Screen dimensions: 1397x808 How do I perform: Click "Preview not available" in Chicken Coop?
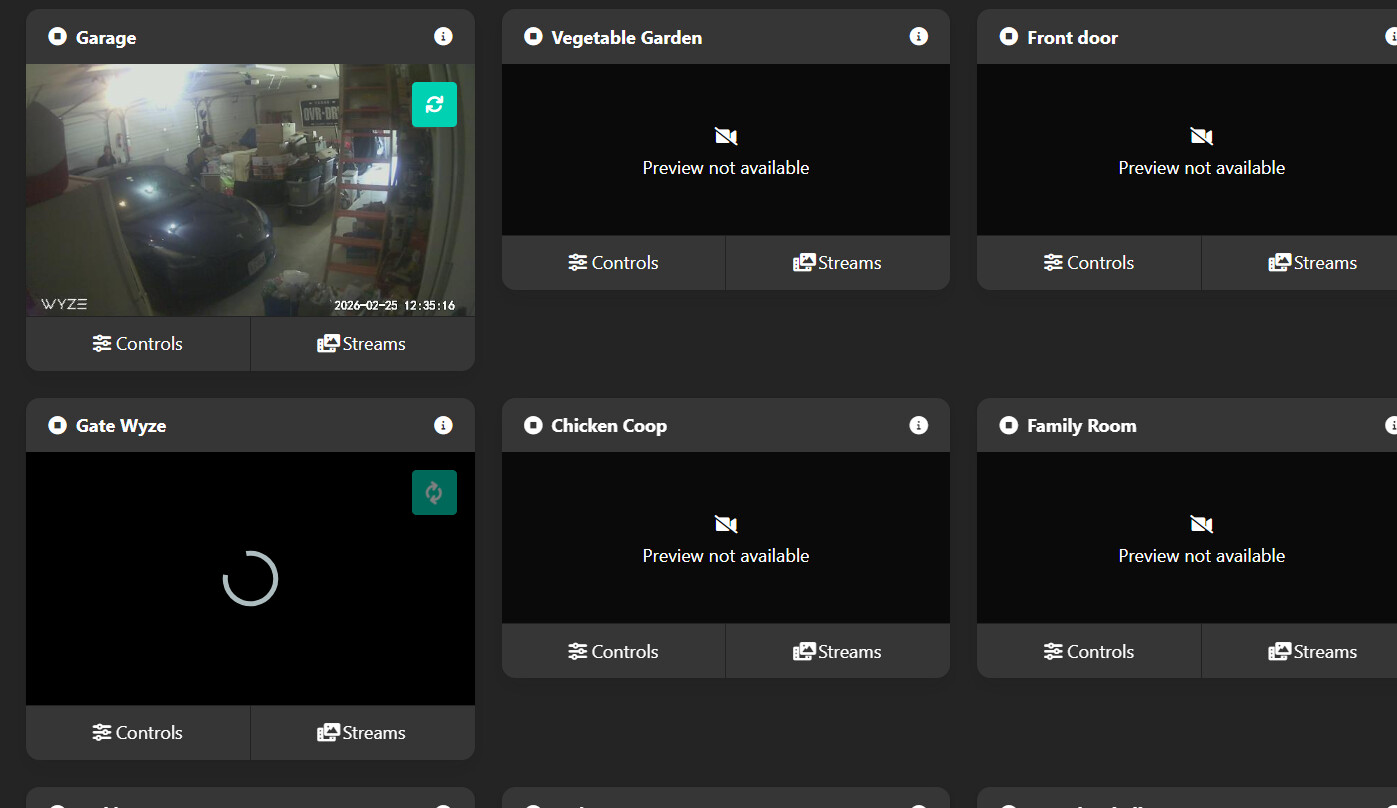click(726, 555)
